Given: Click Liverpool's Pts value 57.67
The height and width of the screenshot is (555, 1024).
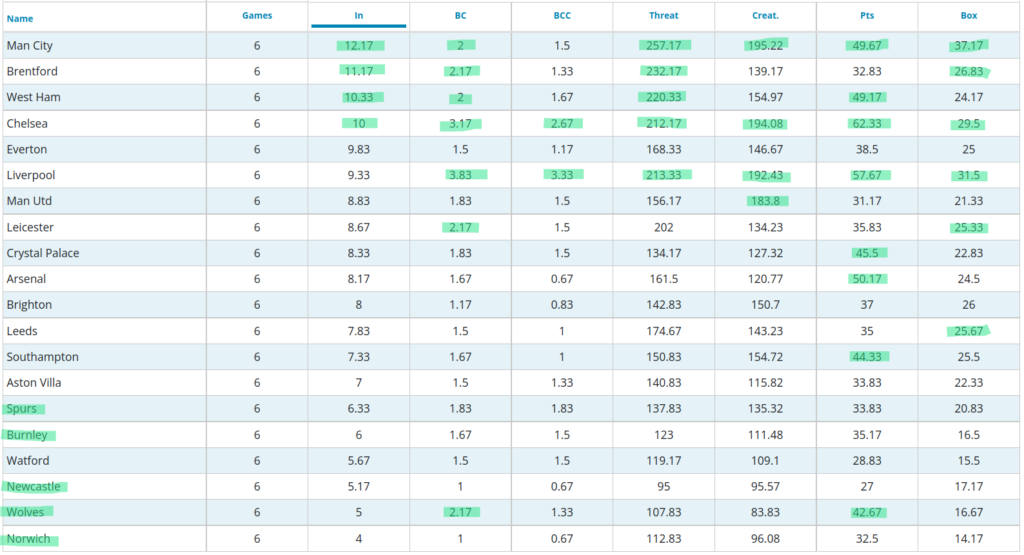Looking at the screenshot, I should pos(867,175).
